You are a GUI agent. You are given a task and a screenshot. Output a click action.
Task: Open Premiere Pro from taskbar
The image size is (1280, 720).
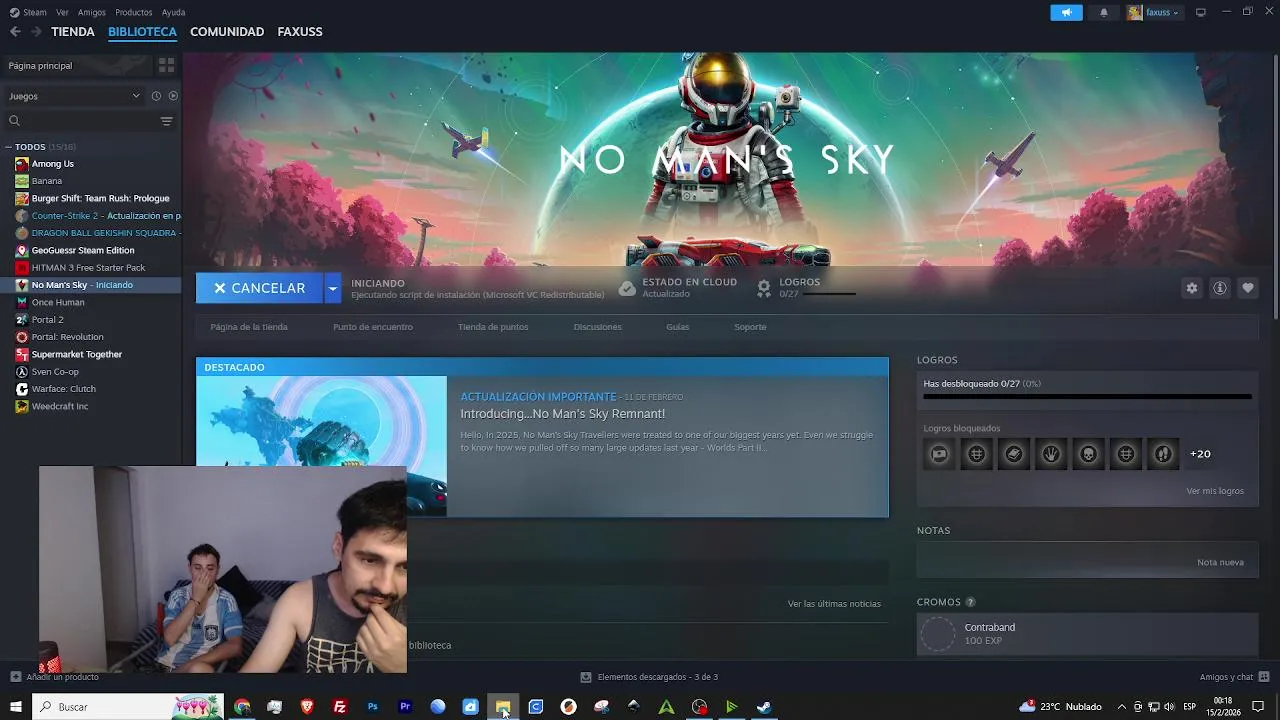405,707
